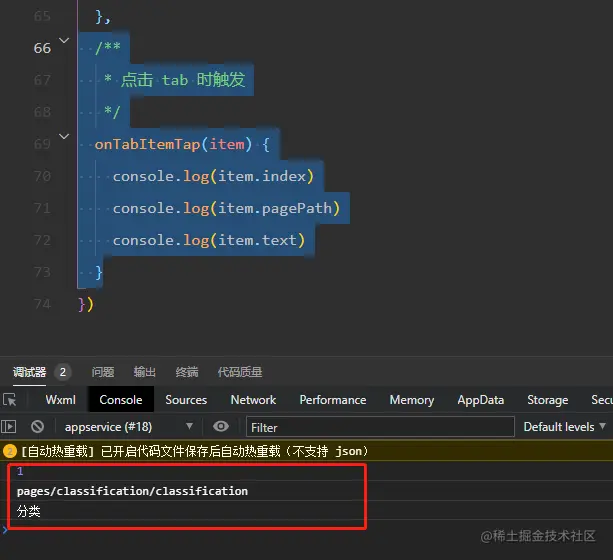Click line number 70 in gutter
This screenshot has height=560, width=613.
point(42,176)
